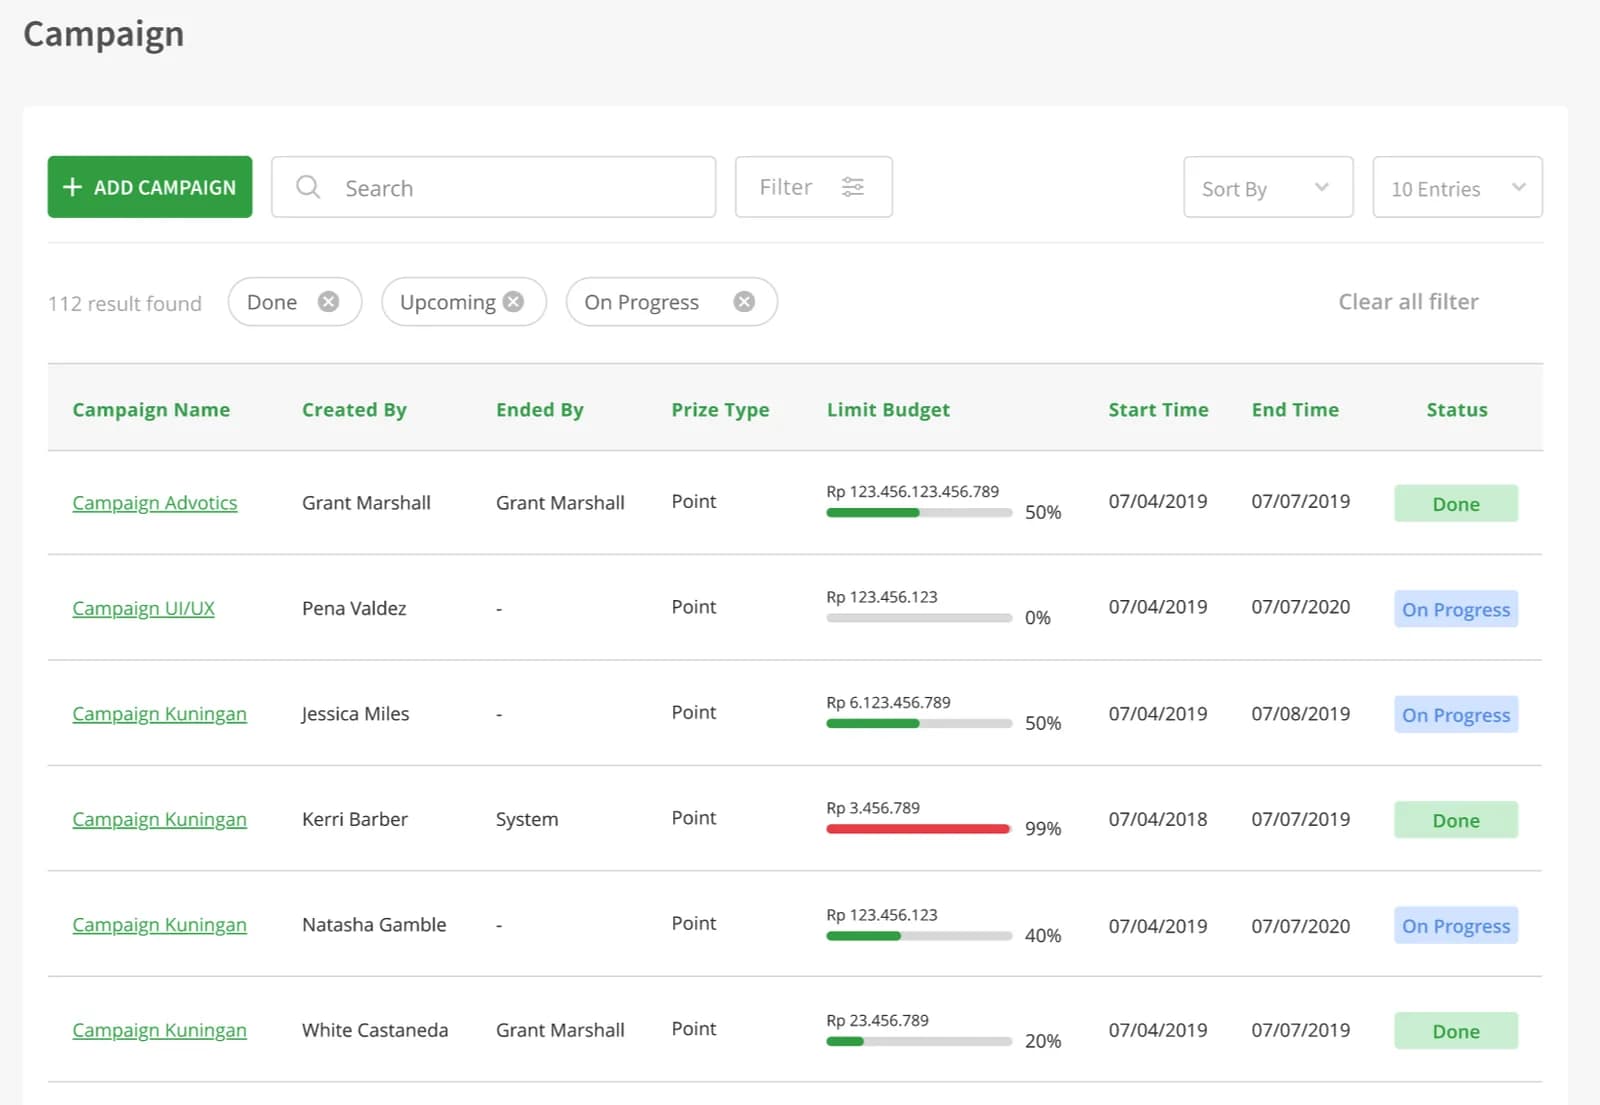Screen dimensions: 1600x1105
Task: Click the filter sliders icon
Action: 853,187
